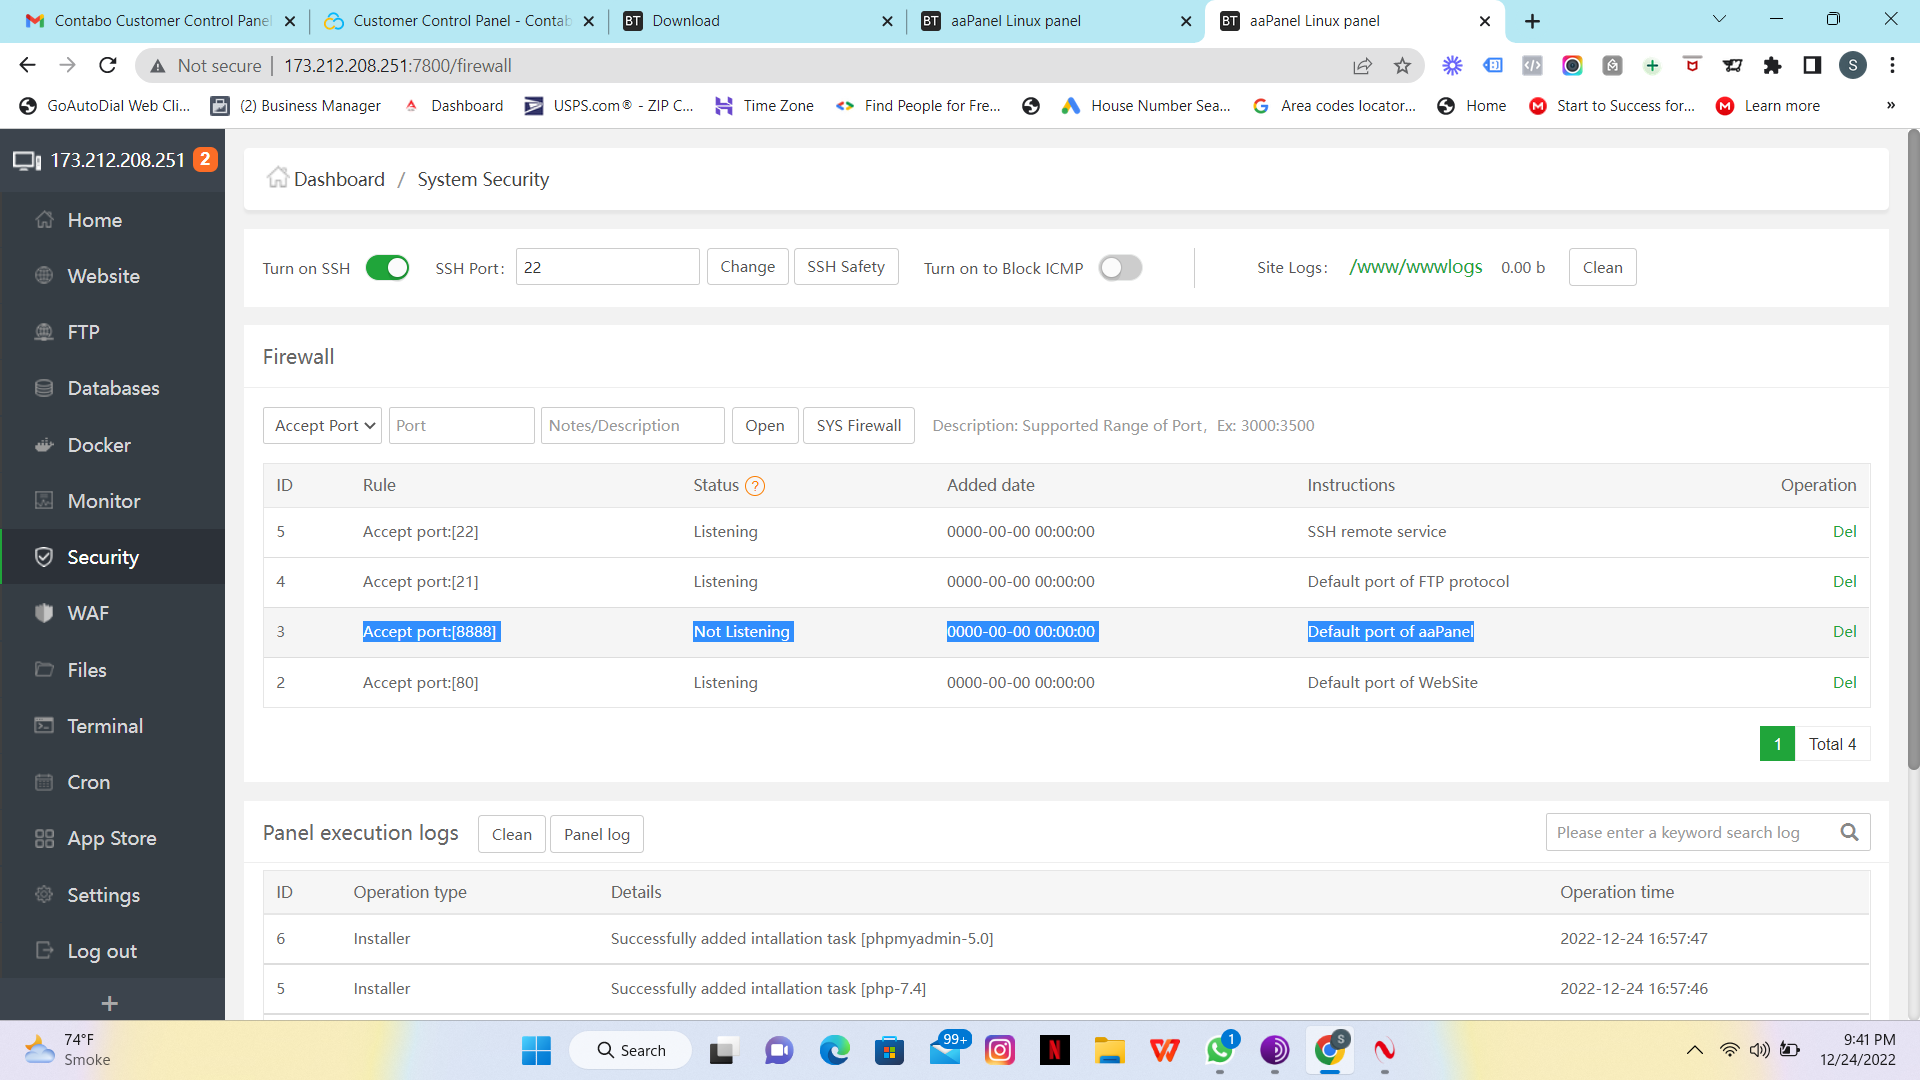Click the SYS Firewall button
1920x1080 pixels.
858,426
